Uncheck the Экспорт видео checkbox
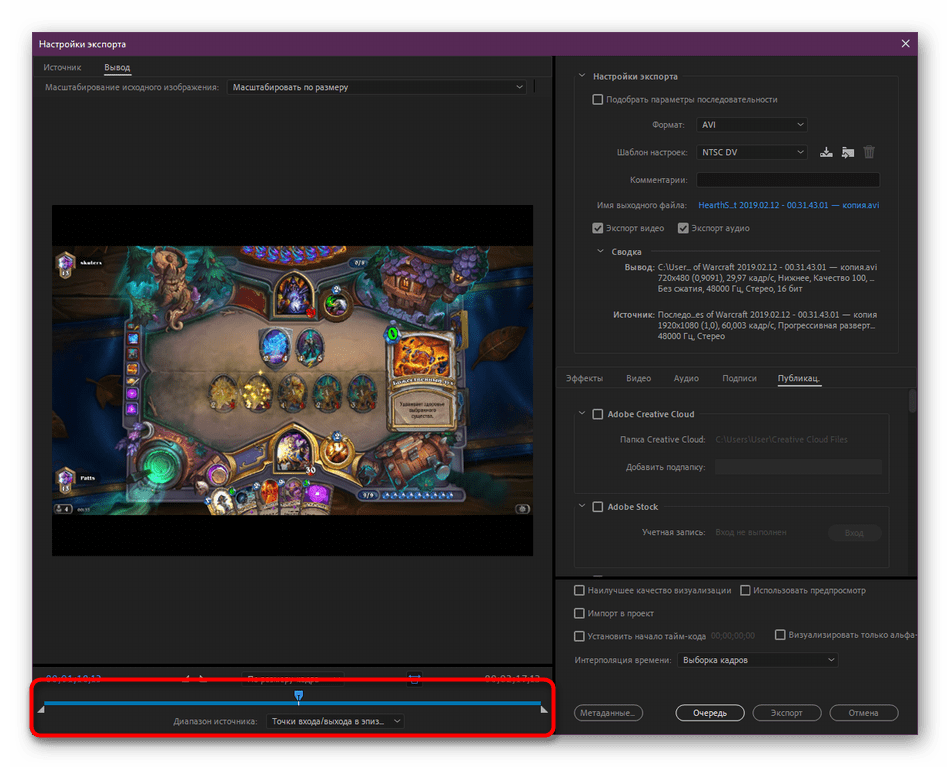The image size is (950, 767). 598,228
